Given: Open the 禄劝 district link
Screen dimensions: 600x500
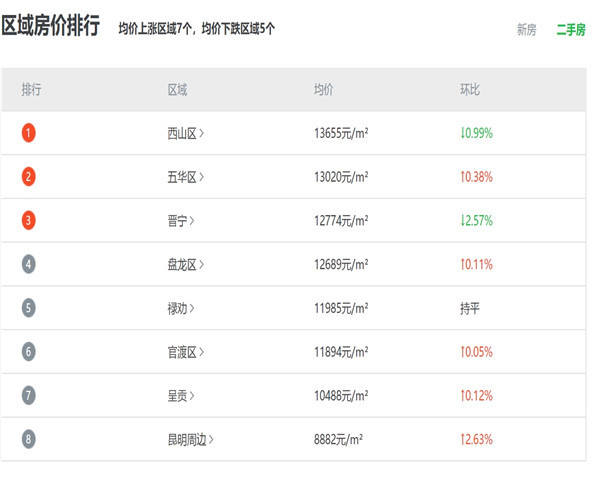Looking at the screenshot, I should point(181,308).
